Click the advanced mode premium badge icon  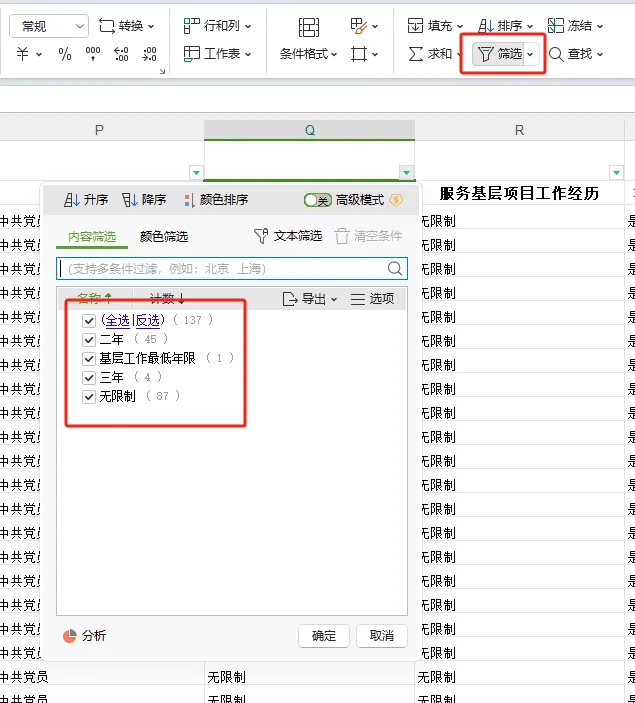tap(396, 200)
